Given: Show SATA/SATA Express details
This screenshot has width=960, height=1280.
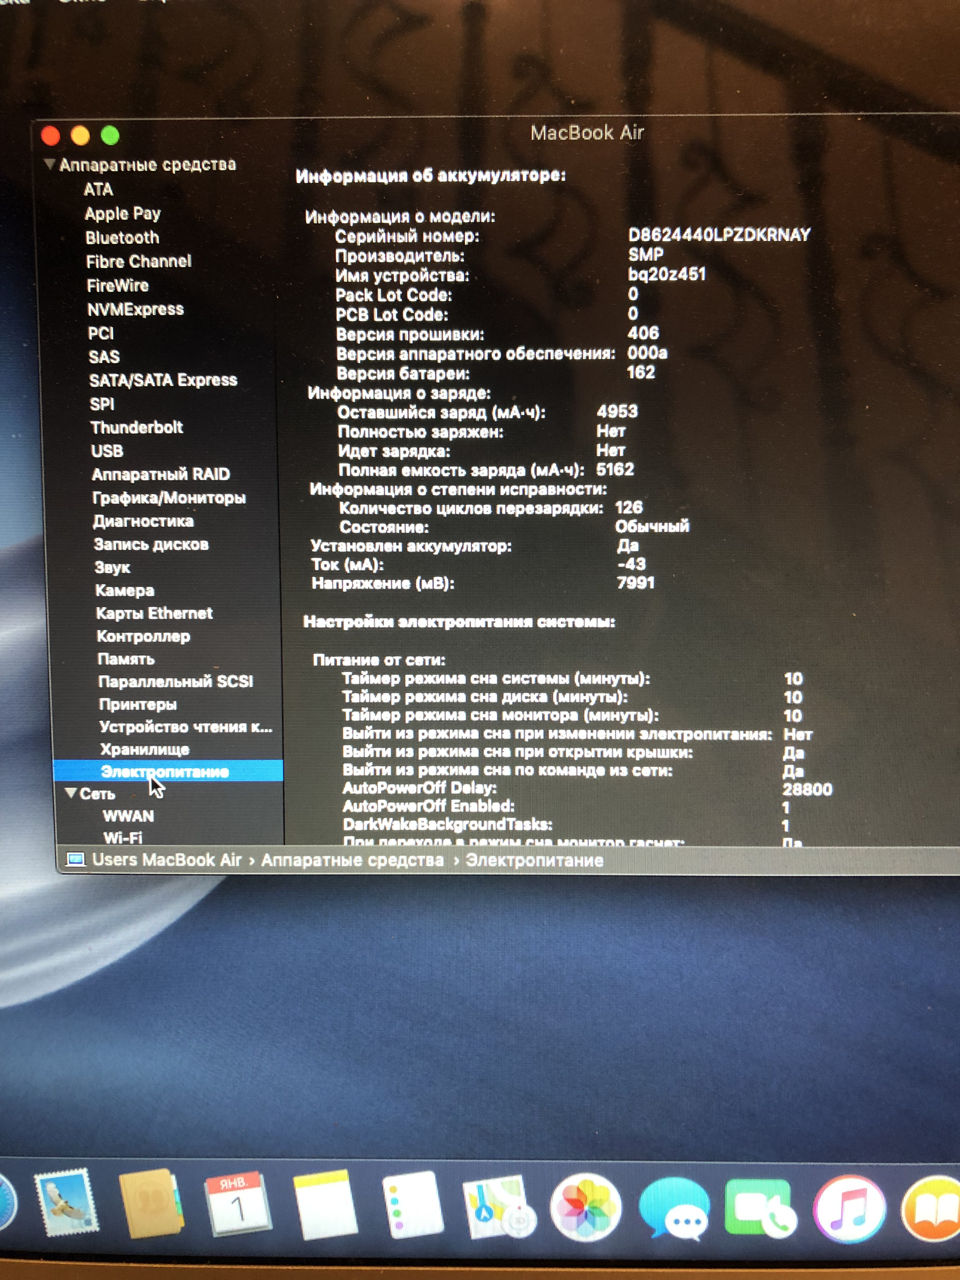Looking at the screenshot, I should pos(163,380).
